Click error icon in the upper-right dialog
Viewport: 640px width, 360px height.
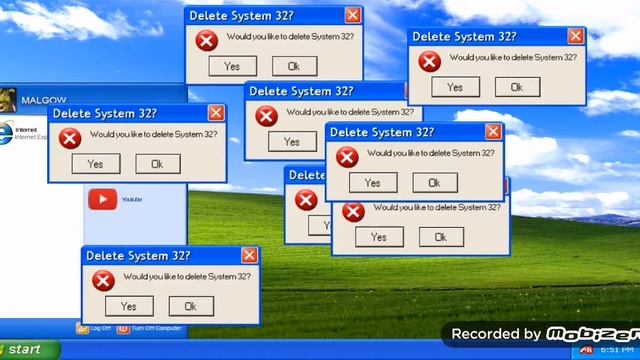click(x=429, y=62)
